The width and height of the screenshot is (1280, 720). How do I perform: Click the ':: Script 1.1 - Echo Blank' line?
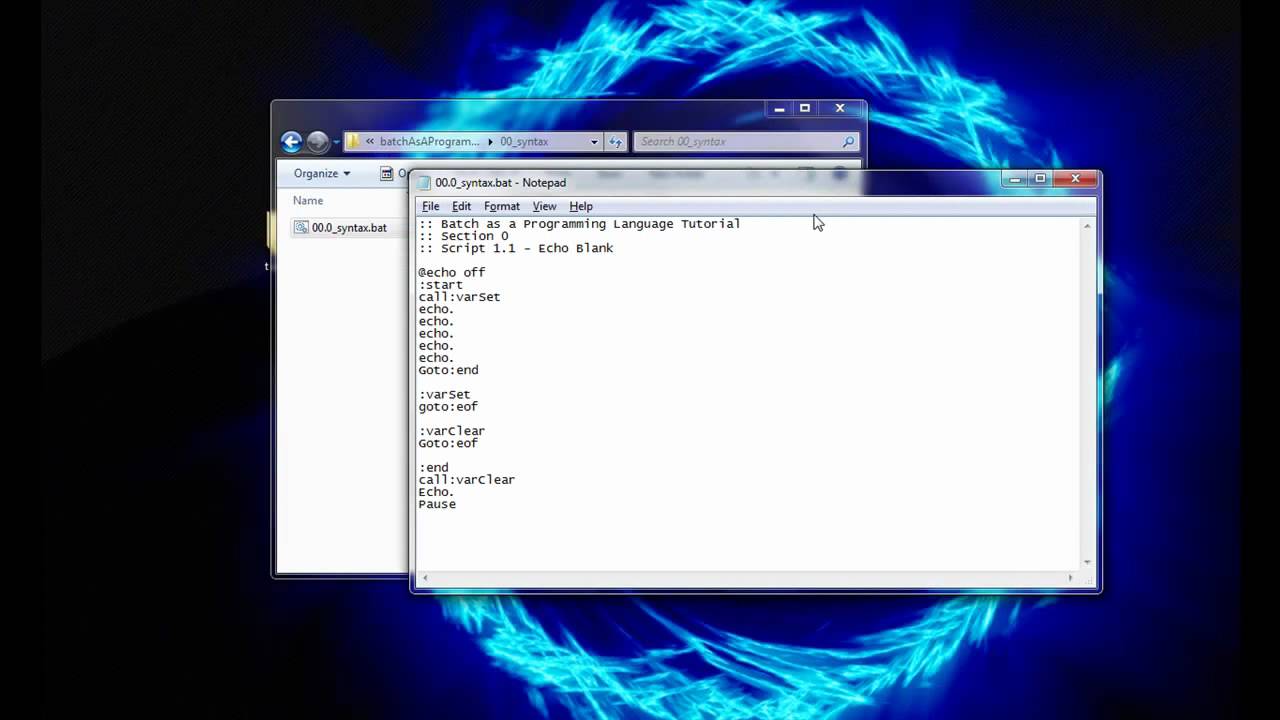(x=516, y=248)
